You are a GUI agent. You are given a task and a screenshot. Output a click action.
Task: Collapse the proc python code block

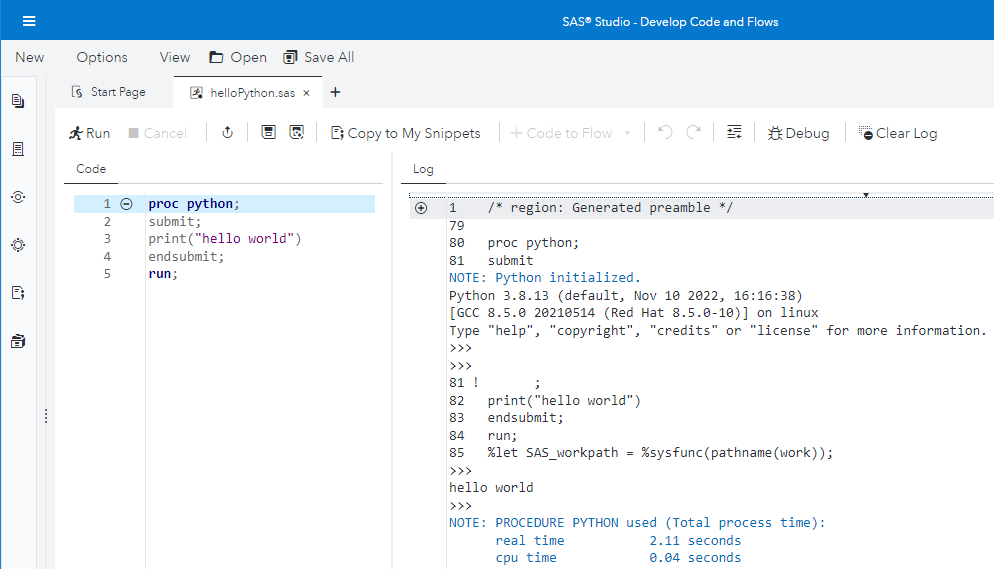(126, 204)
